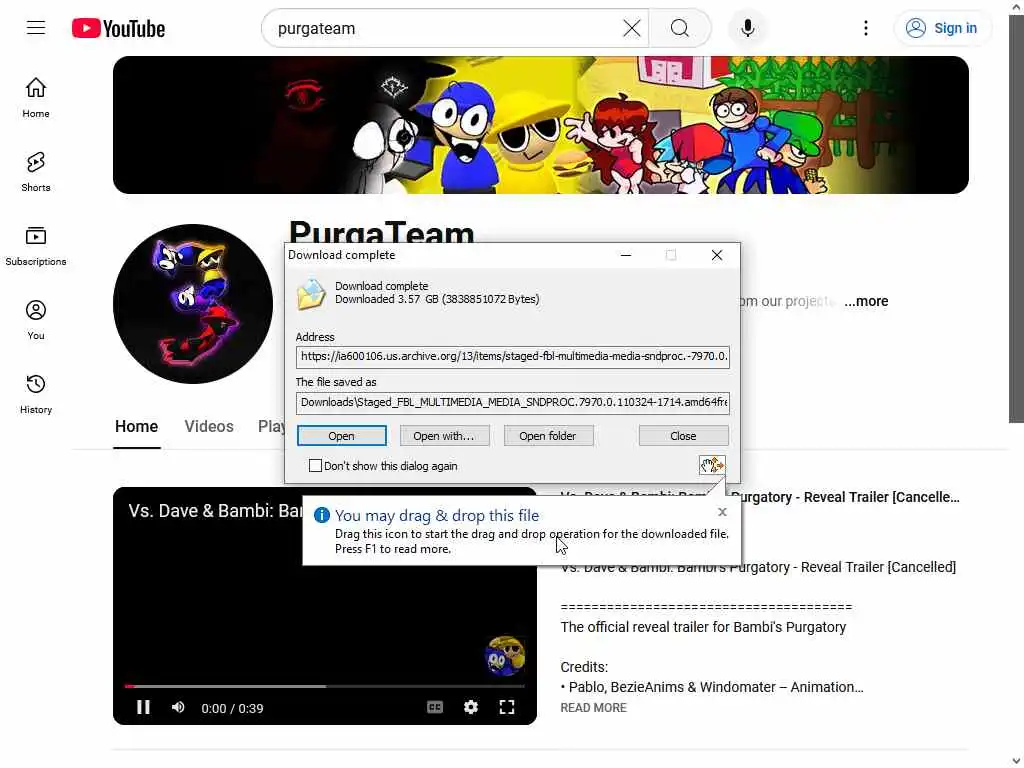
Task: Click the 0:00 / 0:39 time display
Action: pyautogui.click(x=232, y=709)
